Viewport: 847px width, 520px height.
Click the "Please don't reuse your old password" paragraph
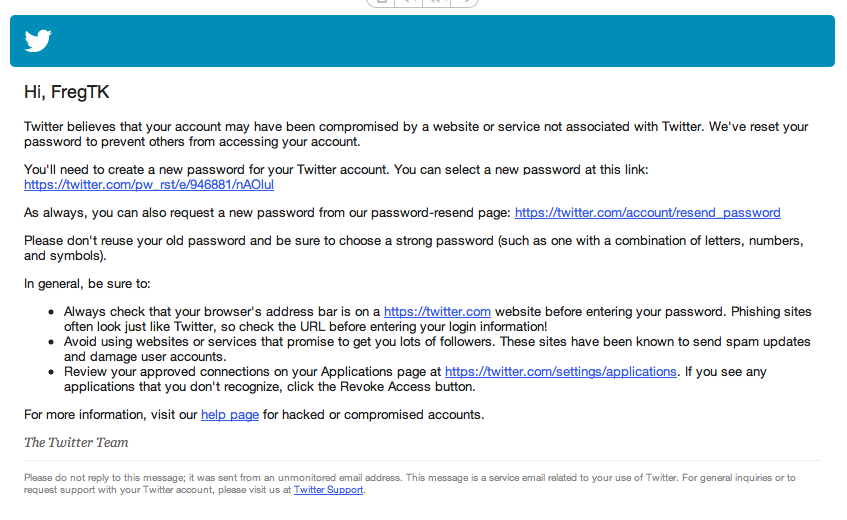(414, 248)
